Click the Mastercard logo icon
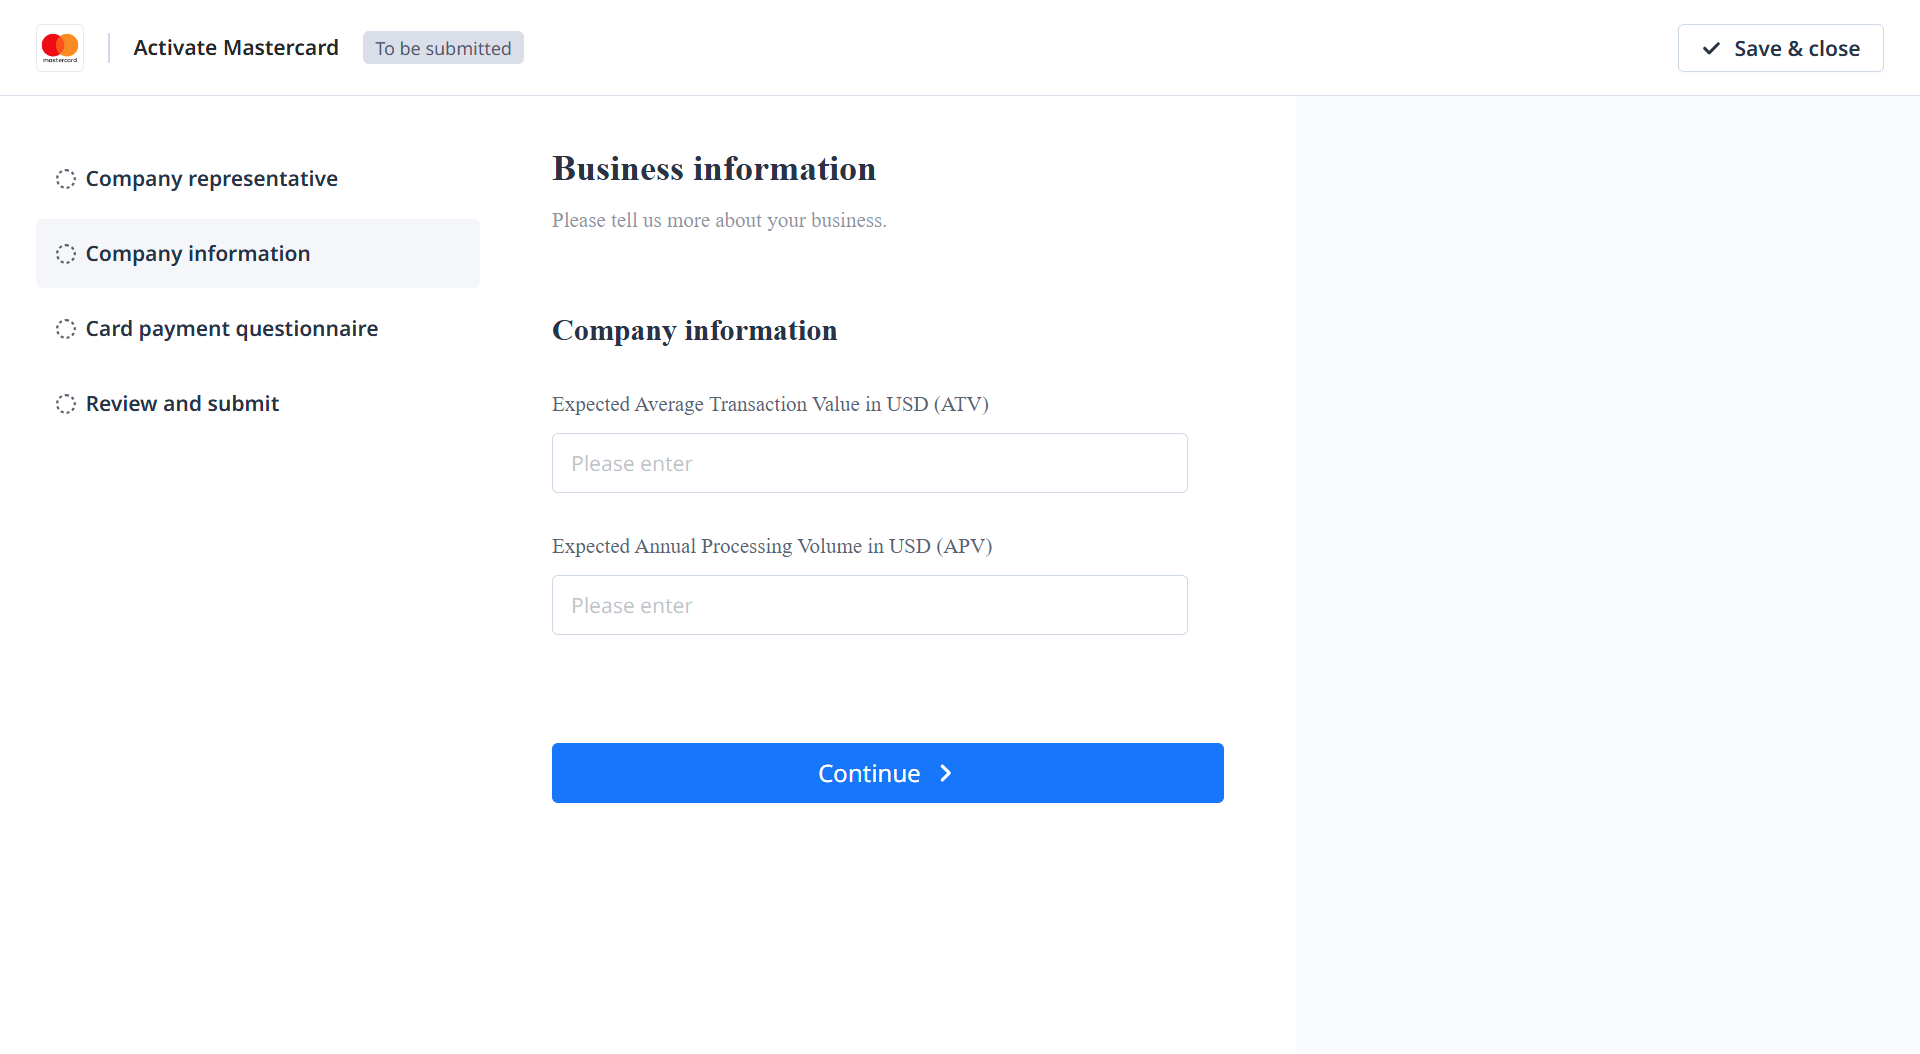The width and height of the screenshot is (1920, 1054). [x=60, y=47]
